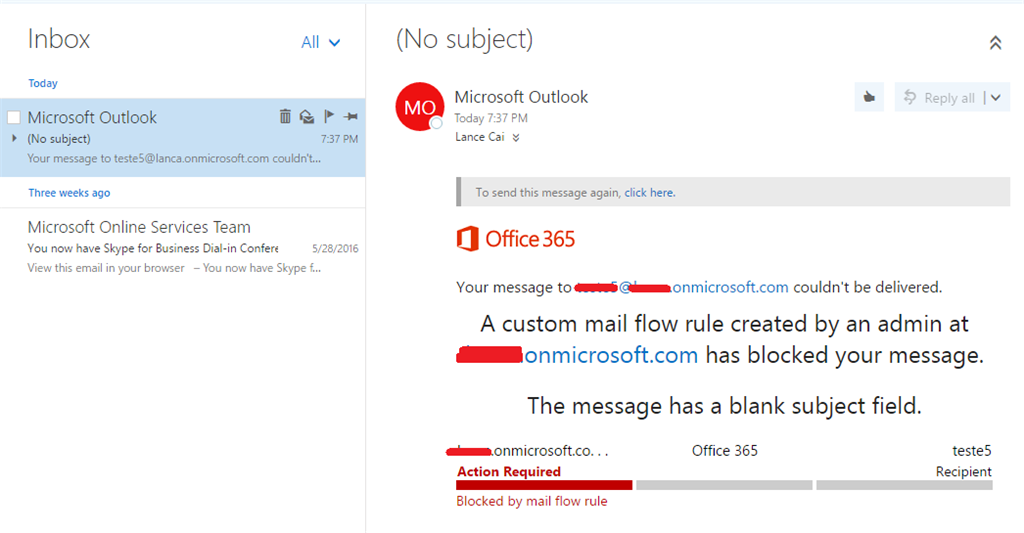
Task: Click the thumbs-up Like button
Action: click(x=869, y=97)
